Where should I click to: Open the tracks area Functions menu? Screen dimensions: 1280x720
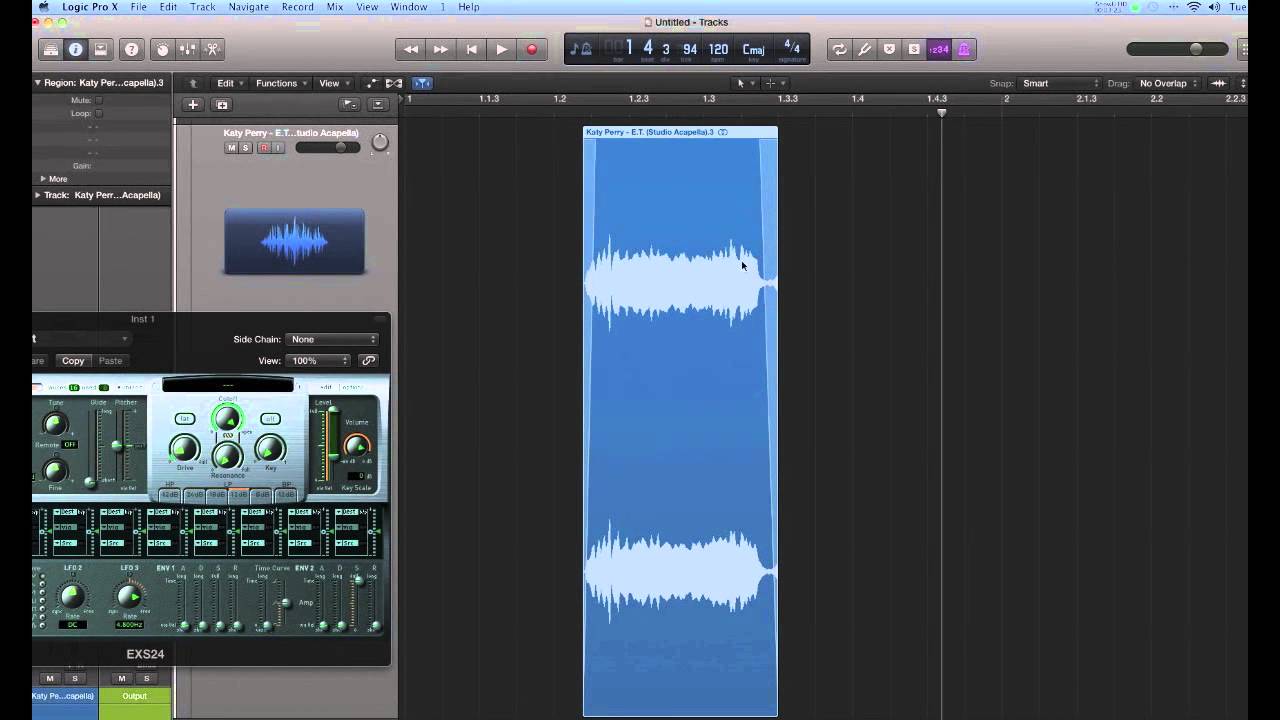tap(281, 83)
